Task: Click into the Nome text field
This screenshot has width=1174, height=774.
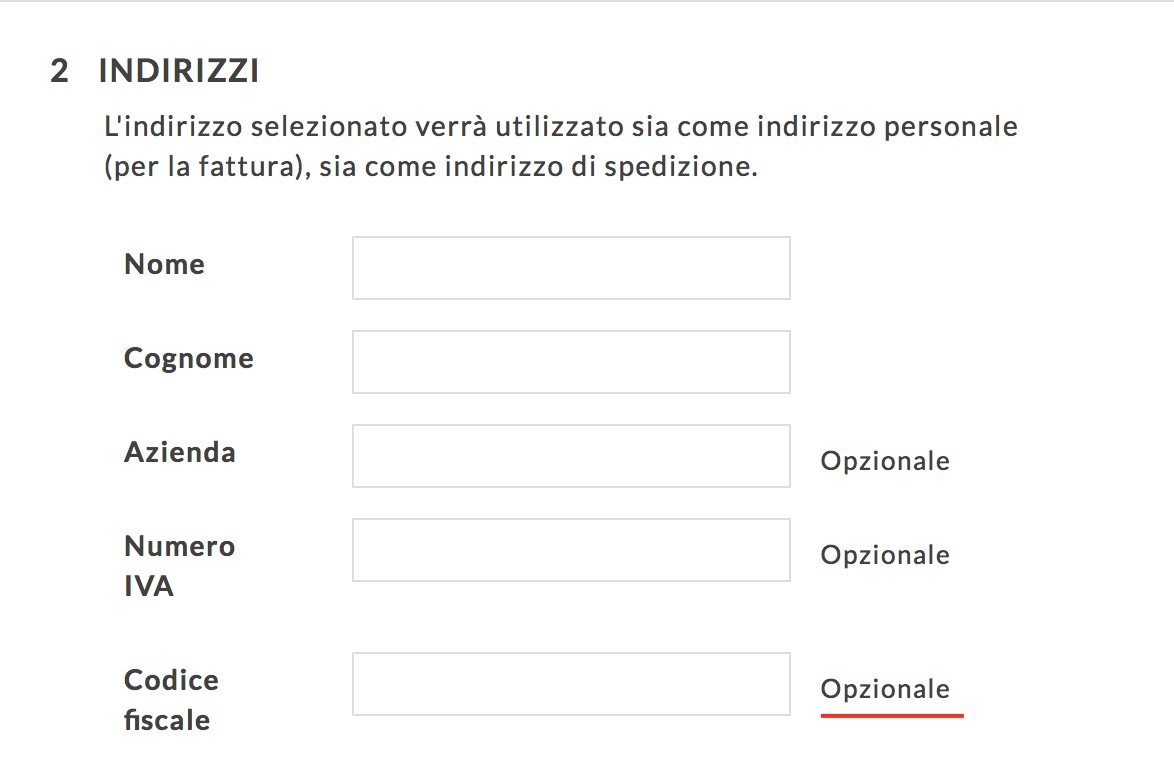Action: click(571, 268)
